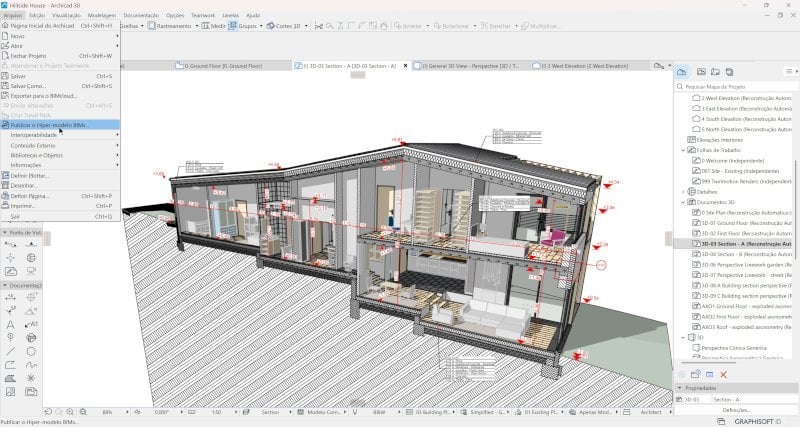The image size is (800, 427).
Task: Select the Label tool (A1) in toolbox
Action: click(31, 324)
